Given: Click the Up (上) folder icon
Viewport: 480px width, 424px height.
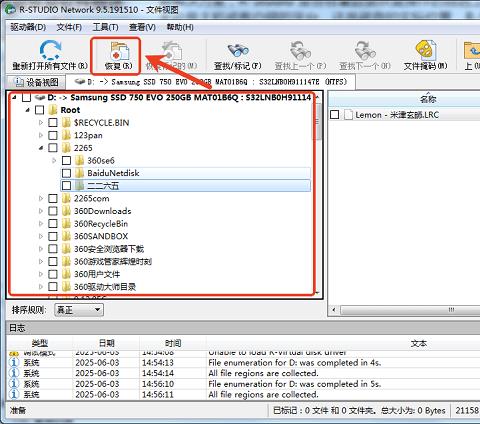Looking at the screenshot, I should tap(472, 50).
